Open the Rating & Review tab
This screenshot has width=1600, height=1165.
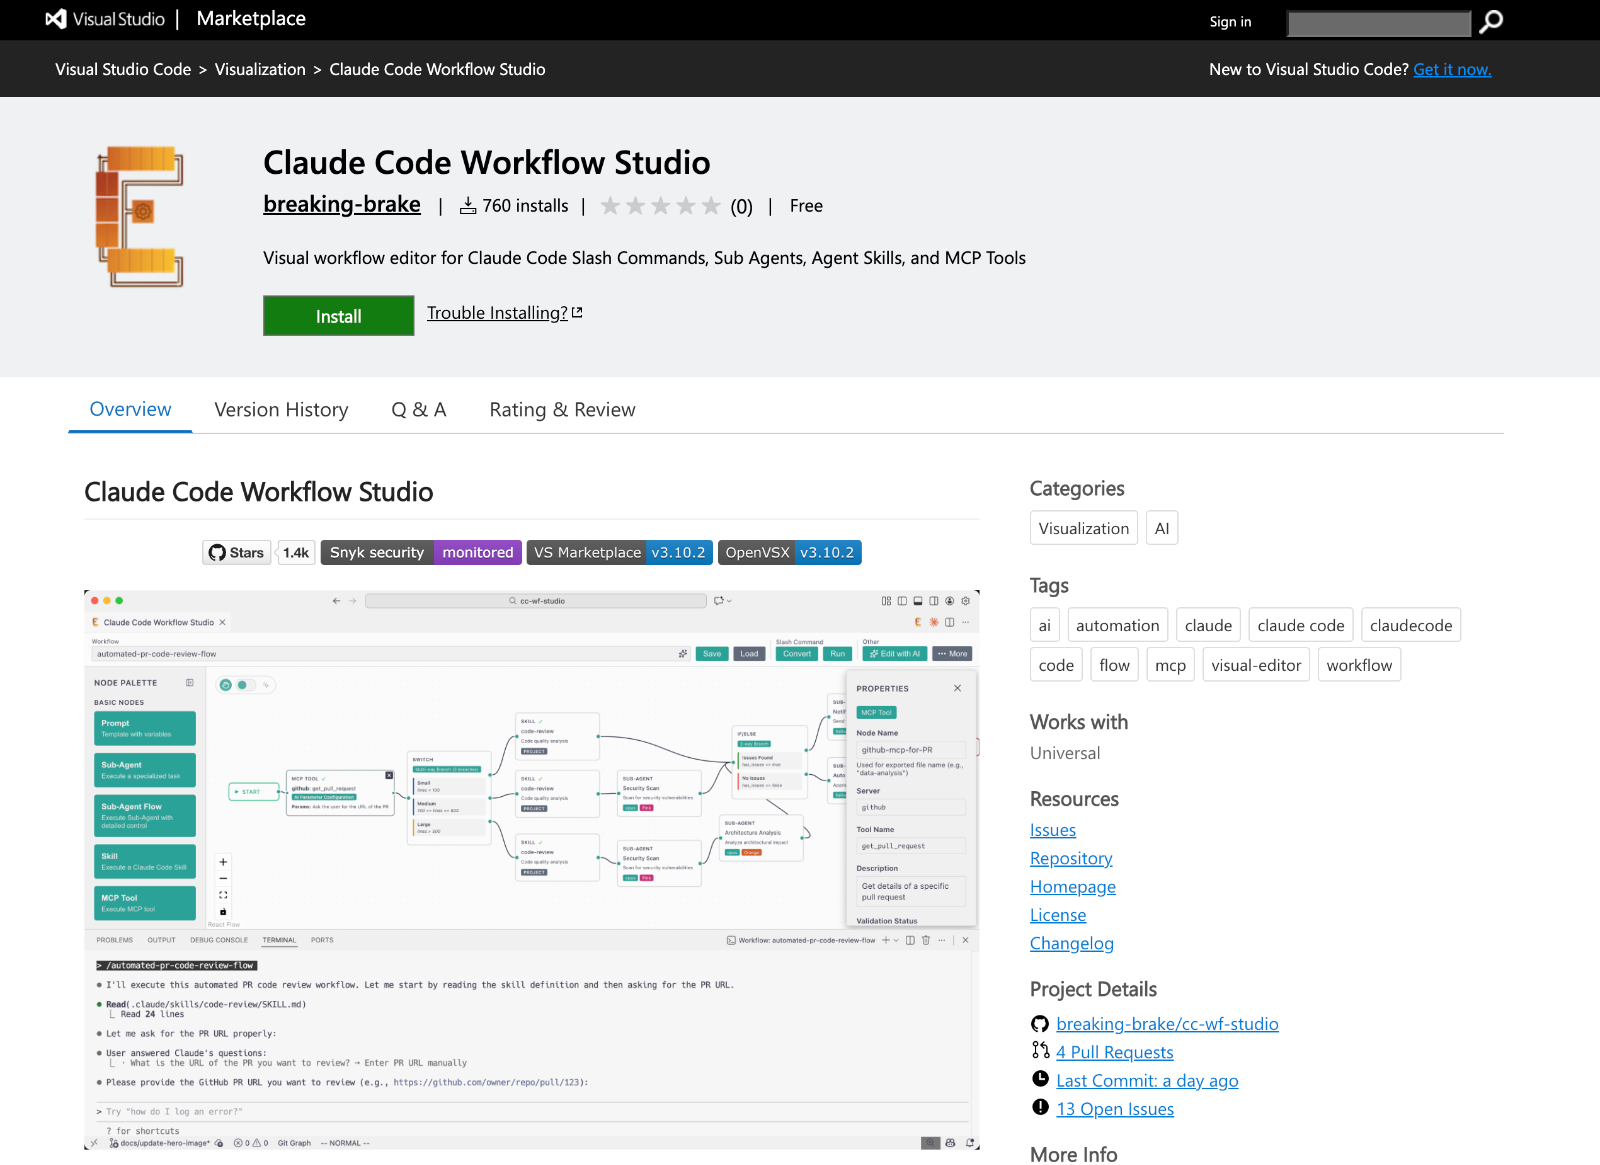561,409
